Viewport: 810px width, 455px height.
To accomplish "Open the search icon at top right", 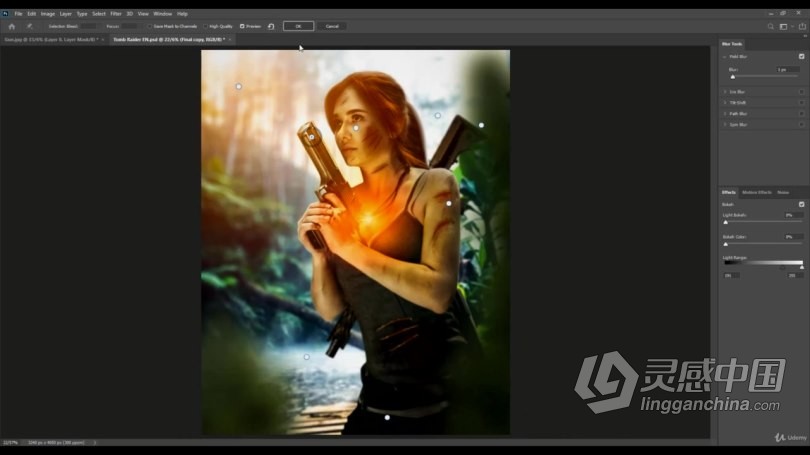I will coord(771,26).
